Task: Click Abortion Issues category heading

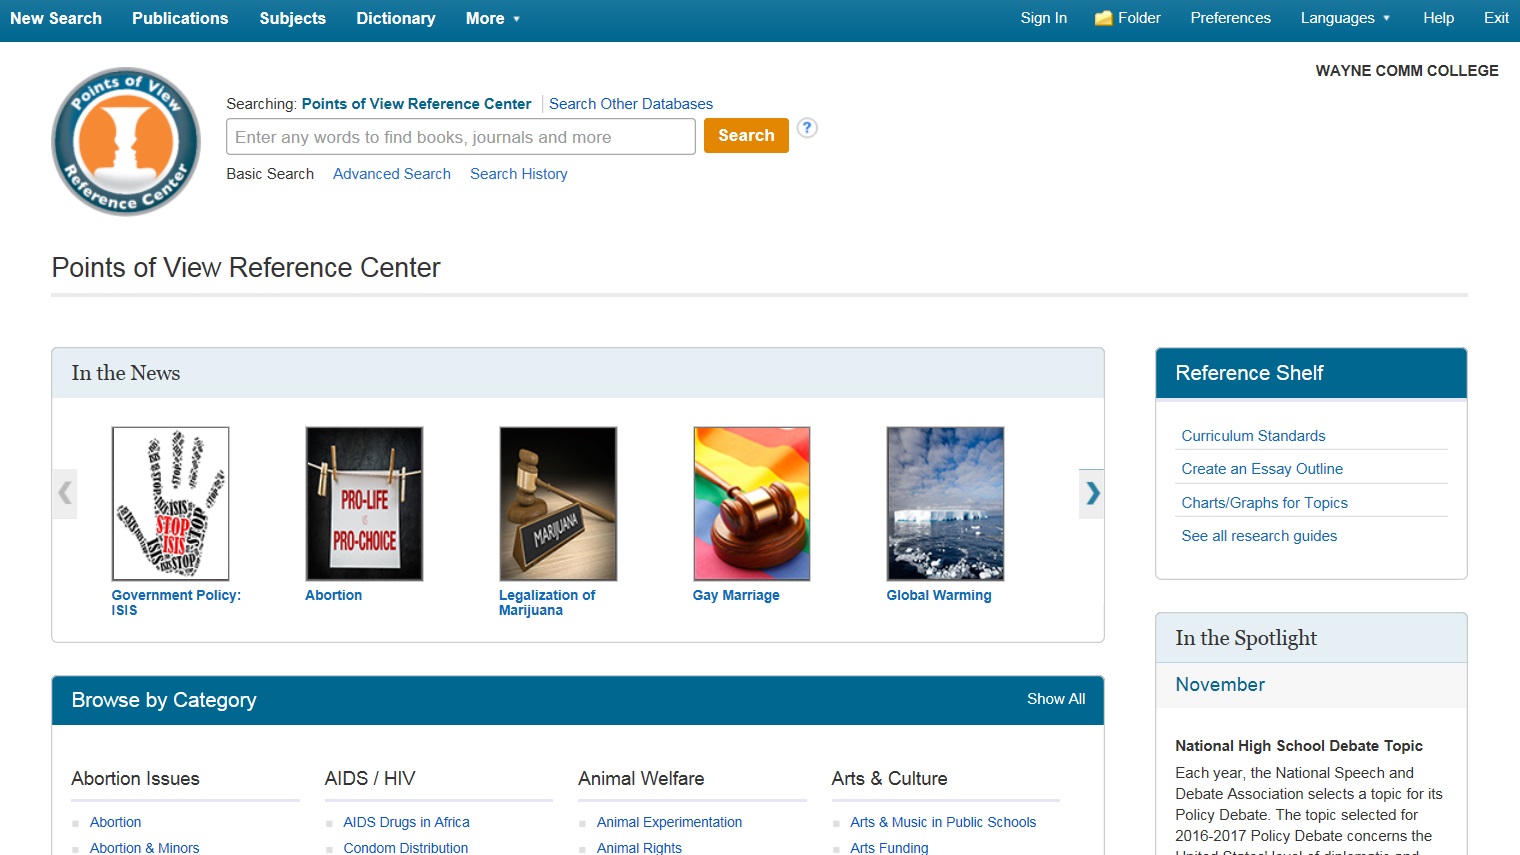Action: click(x=136, y=779)
